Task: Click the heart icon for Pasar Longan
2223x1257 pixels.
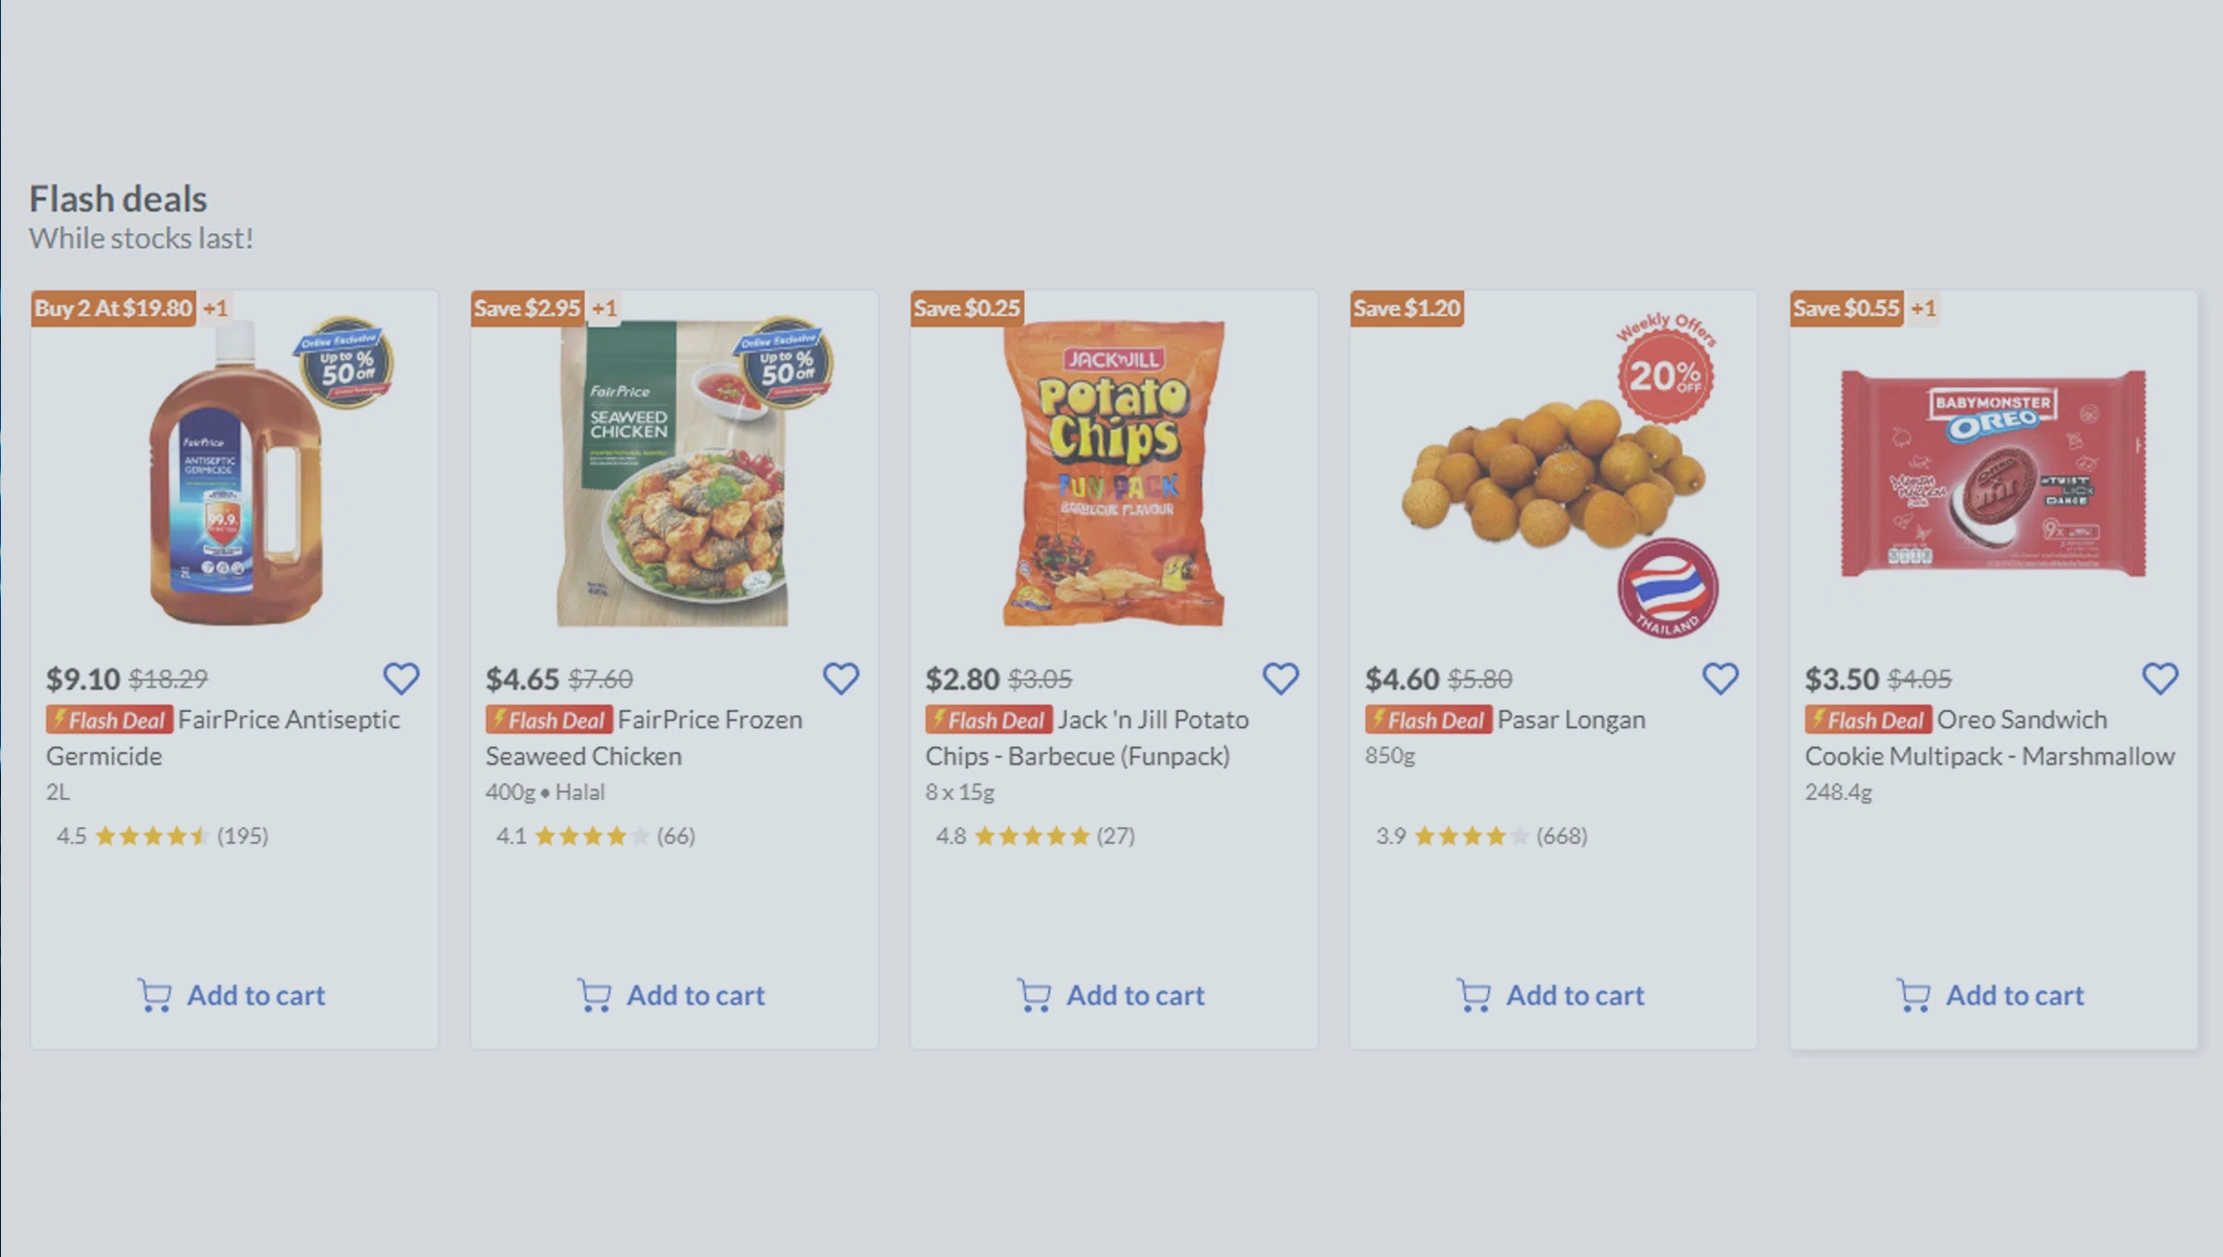Action: pos(1720,679)
